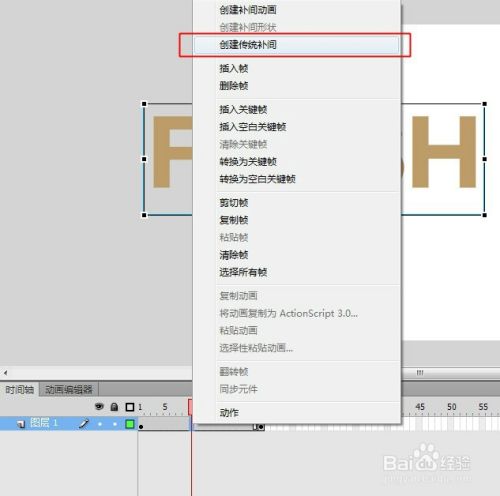
Task: Choose 转换为关键帧 option
Action: [248, 162]
